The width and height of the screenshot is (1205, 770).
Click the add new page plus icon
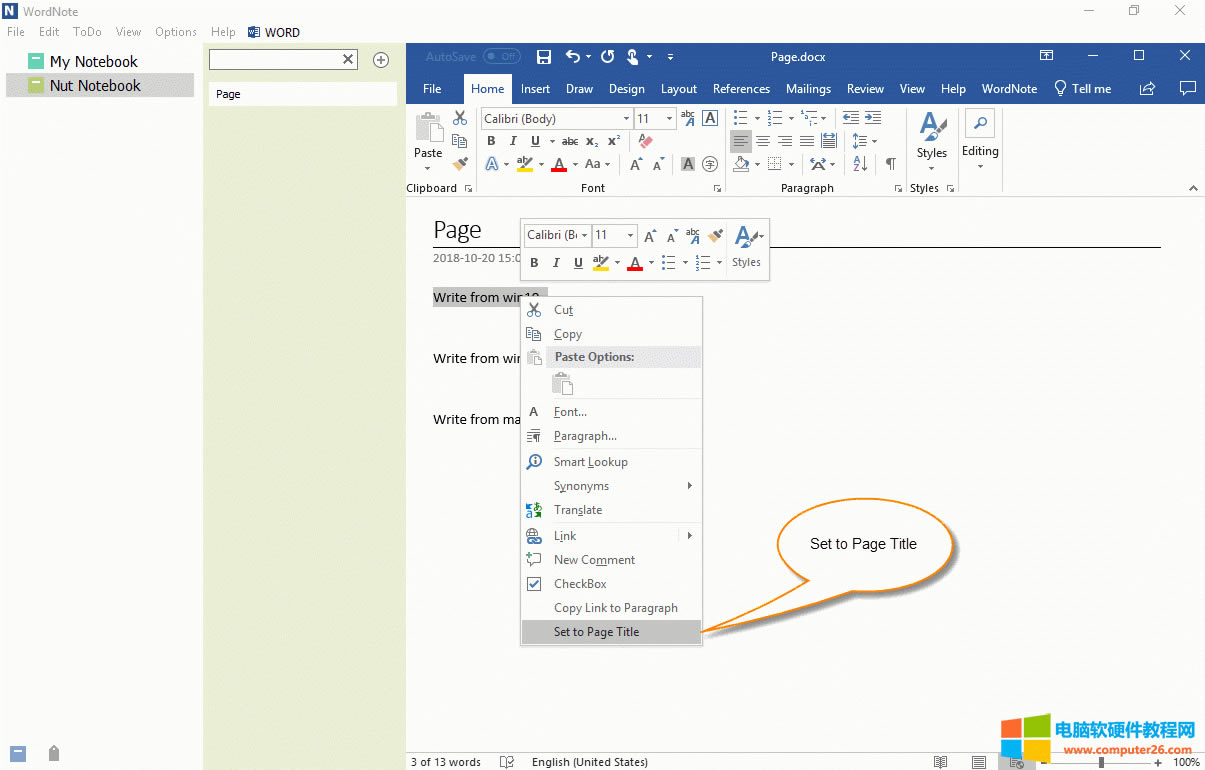coord(381,60)
